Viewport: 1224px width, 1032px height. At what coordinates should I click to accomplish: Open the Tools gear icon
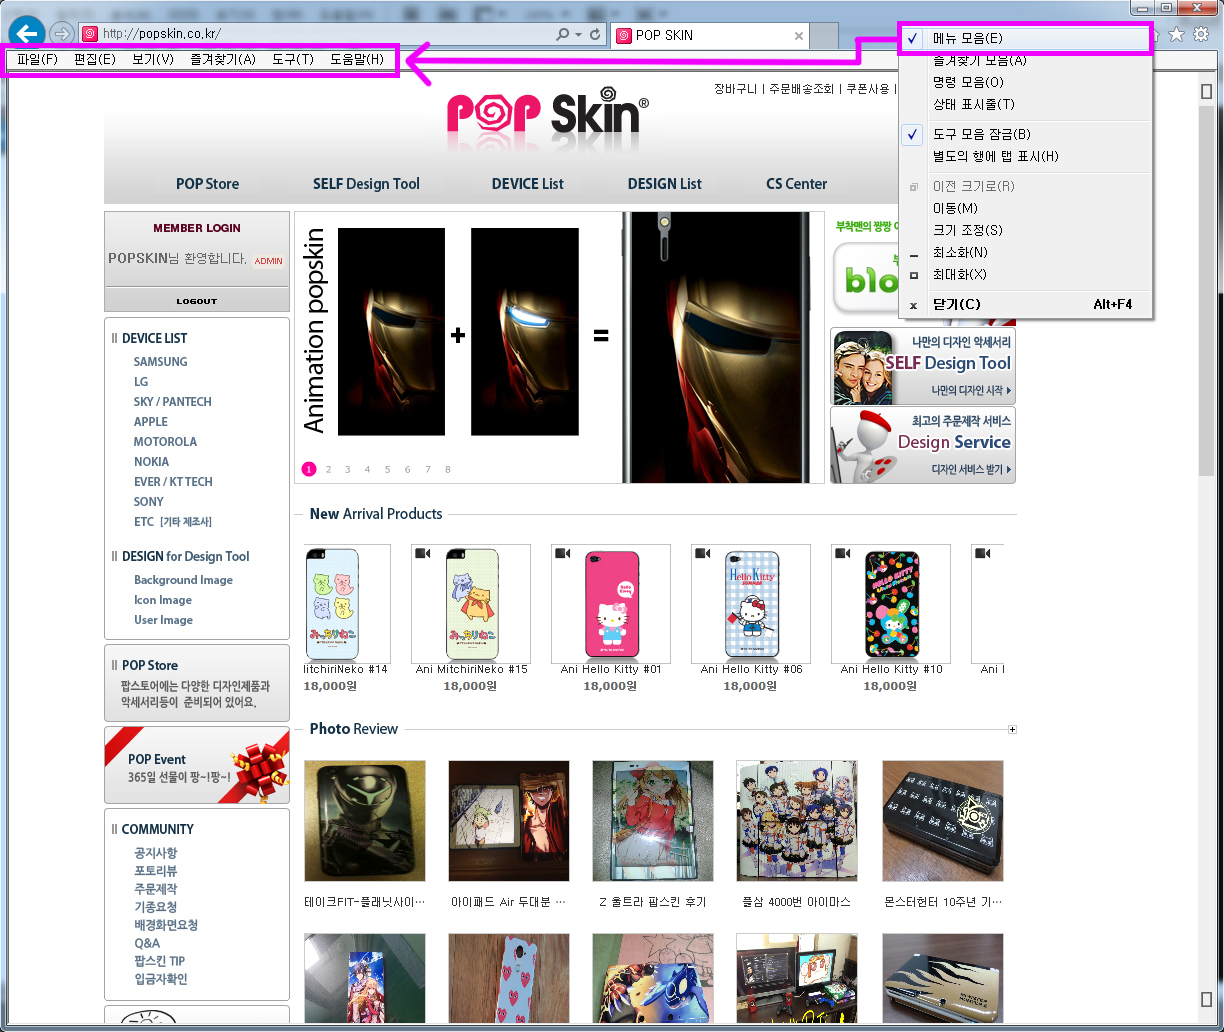(x=1200, y=34)
